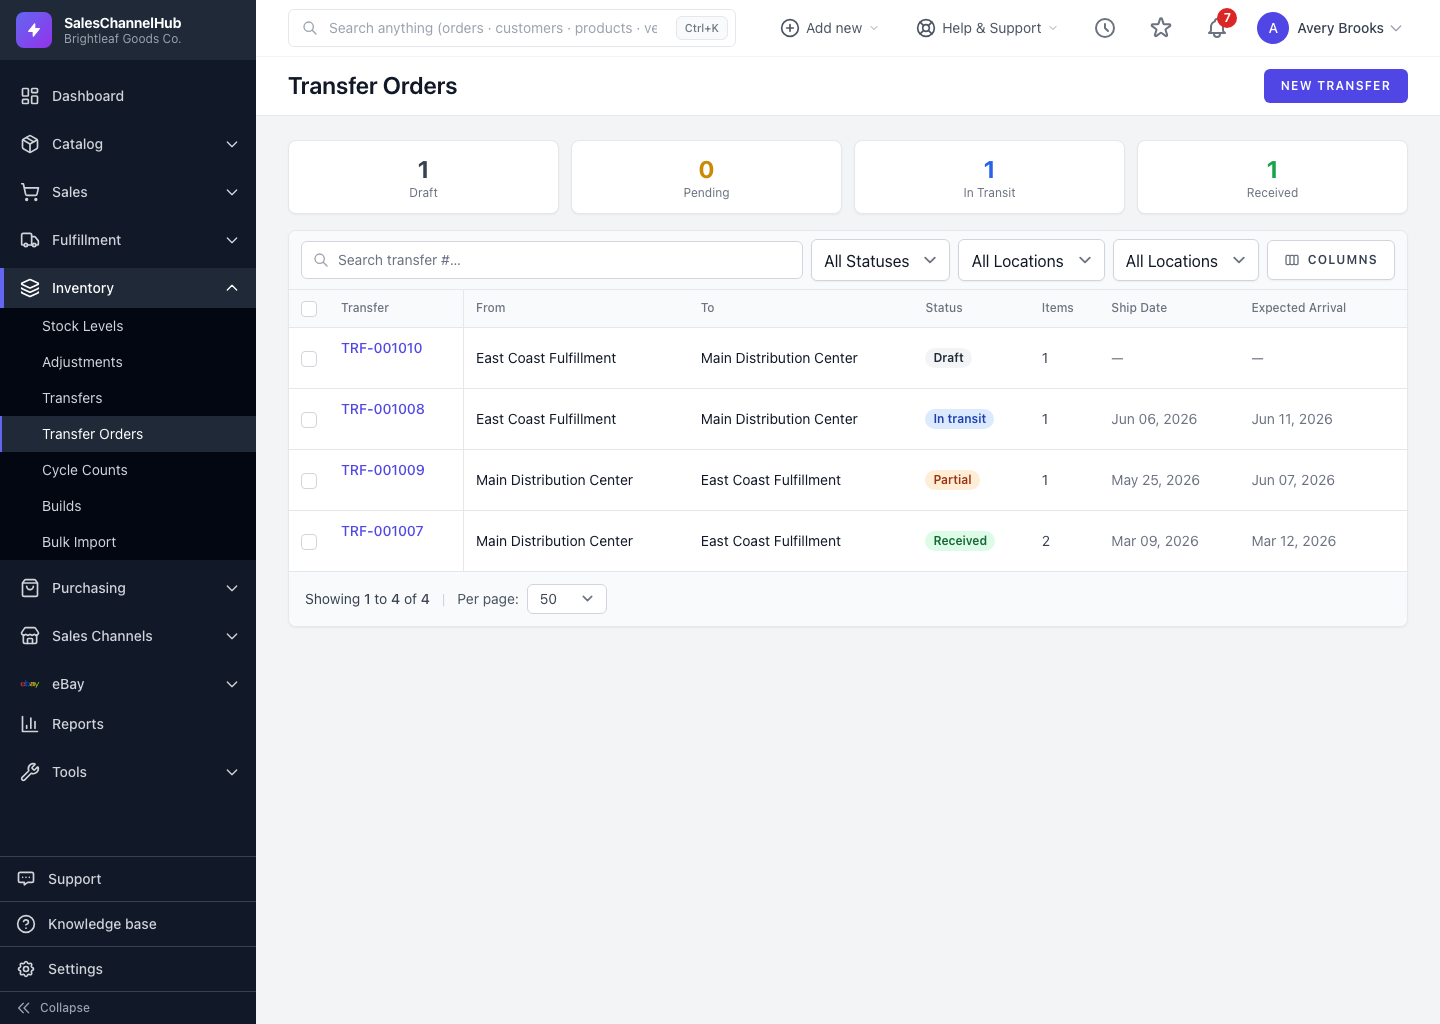
Task: Open Bulk Import submenu item
Action: 128,542
